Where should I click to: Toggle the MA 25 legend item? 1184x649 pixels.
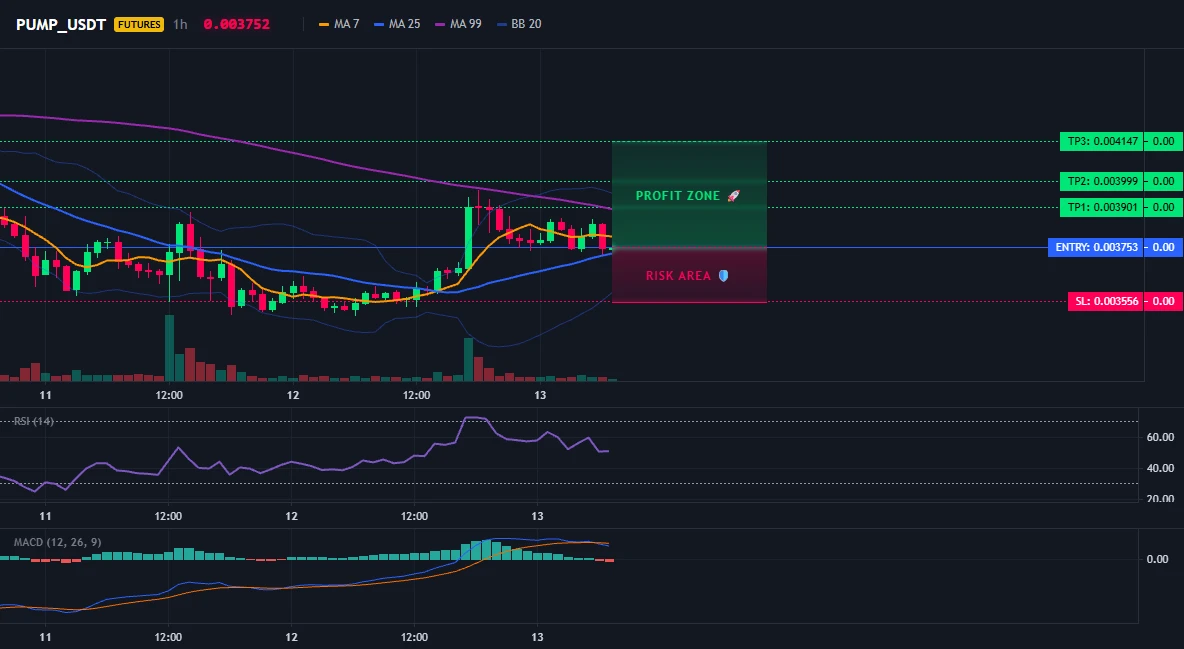click(x=396, y=24)
